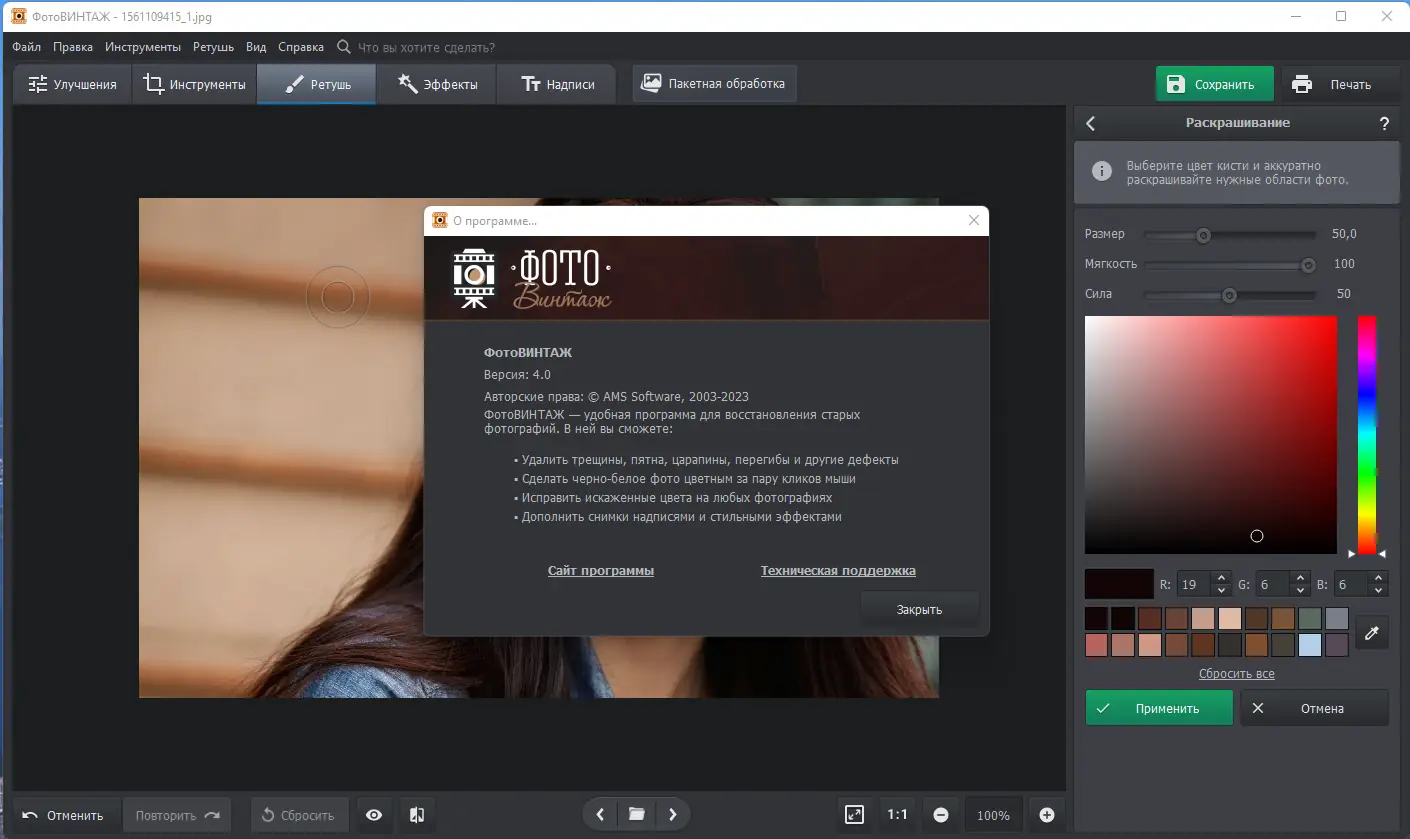Image resolution: width=1410 pixels, height=839 pixels.
Task: Click the B value input field
Action: click(1352, 584)
